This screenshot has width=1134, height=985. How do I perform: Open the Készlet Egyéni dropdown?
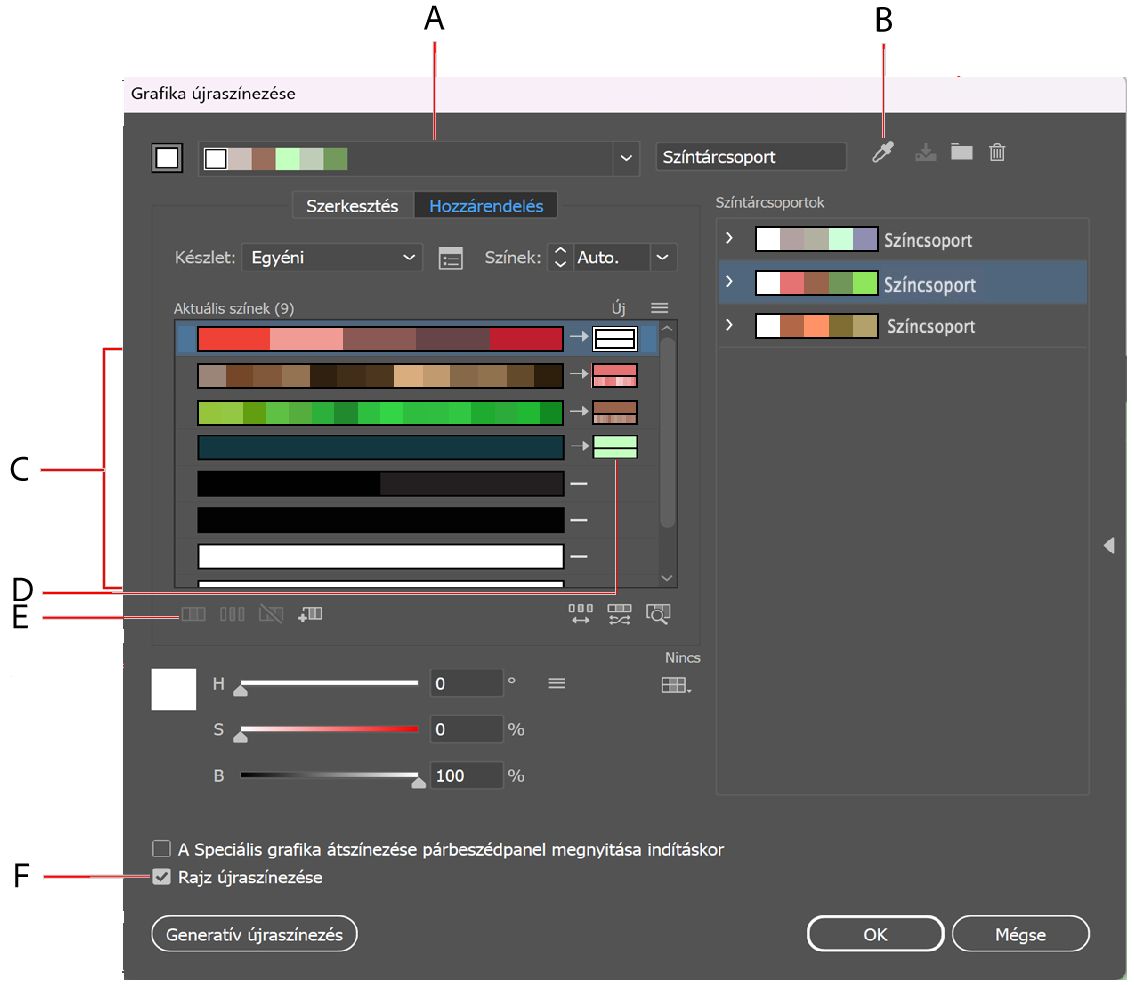click(x=332, y=257)
